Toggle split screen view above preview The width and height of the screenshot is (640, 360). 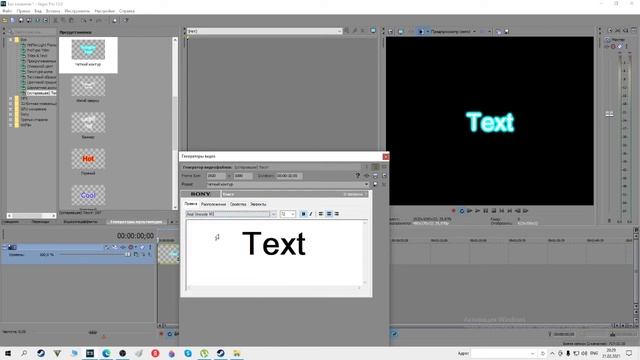click(x=421, y=31)
